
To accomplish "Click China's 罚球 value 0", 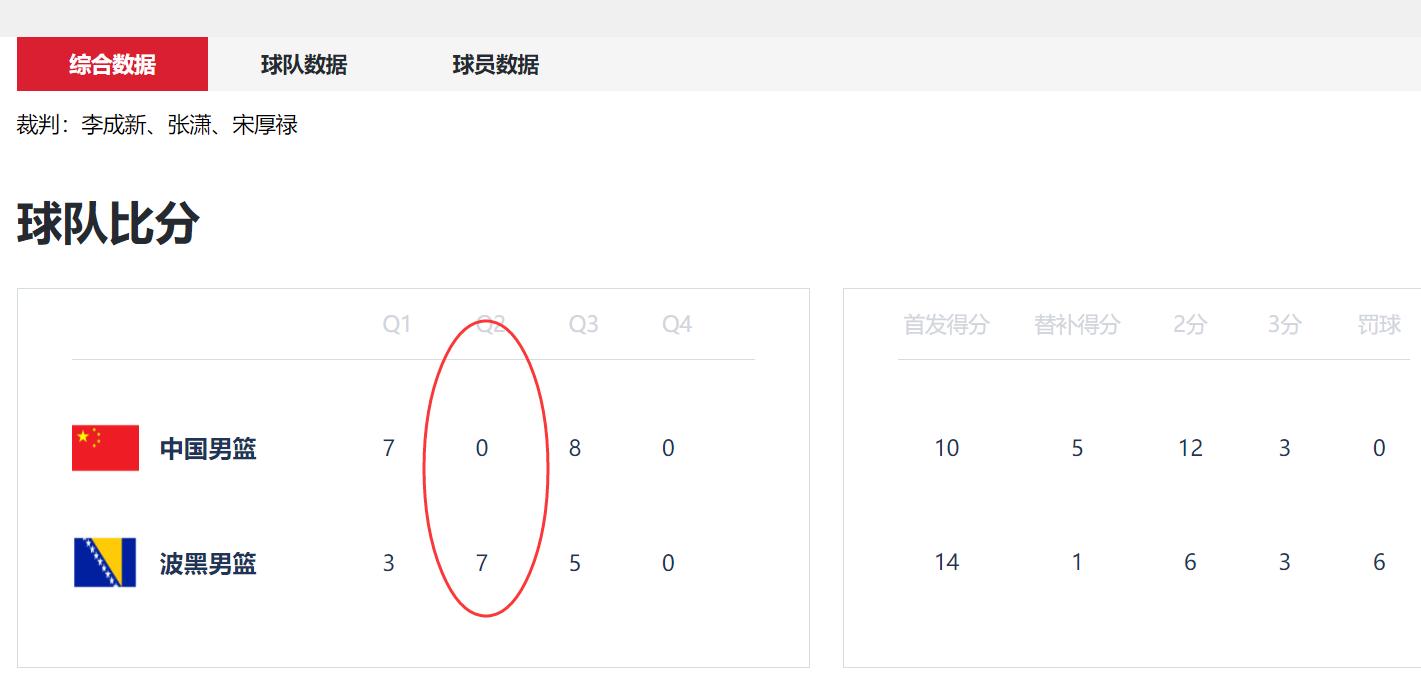I will pyautogui.click(x=1379, y=448).
